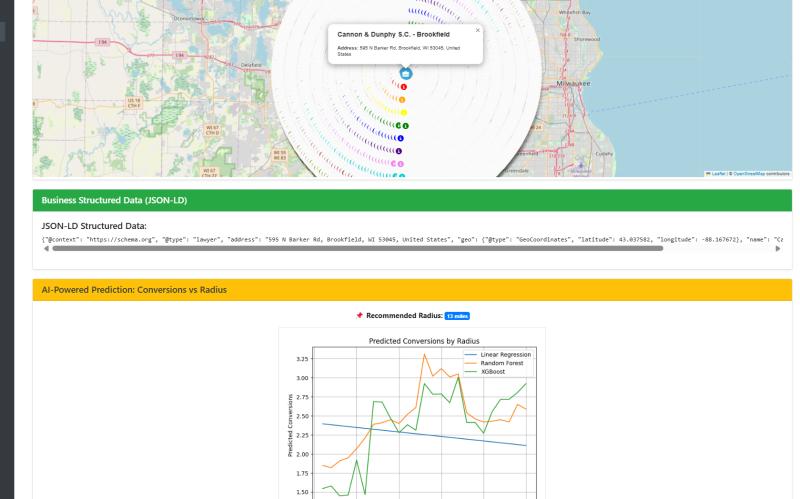Viewport: 800px width, 499px height.
Task: Click the Business Structured Data (JSON-LD) header
Action: coord(412,200)
